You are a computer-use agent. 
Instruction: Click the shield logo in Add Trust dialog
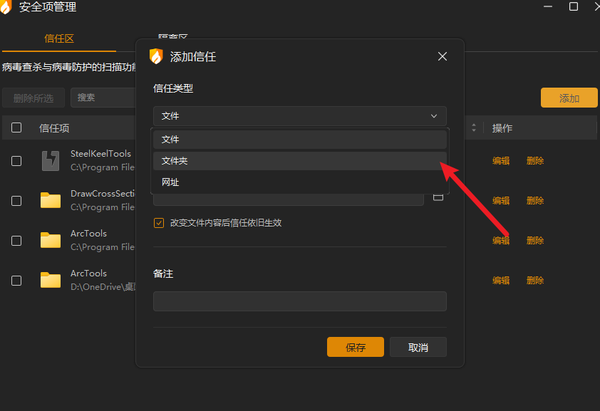point(156,57)
